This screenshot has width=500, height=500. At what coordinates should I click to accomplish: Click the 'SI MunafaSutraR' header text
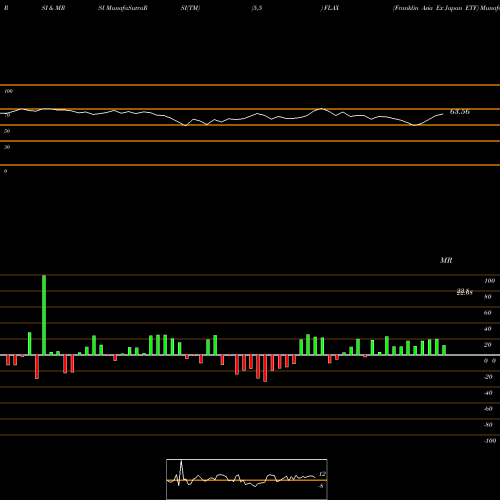click(x=123, y=8)
